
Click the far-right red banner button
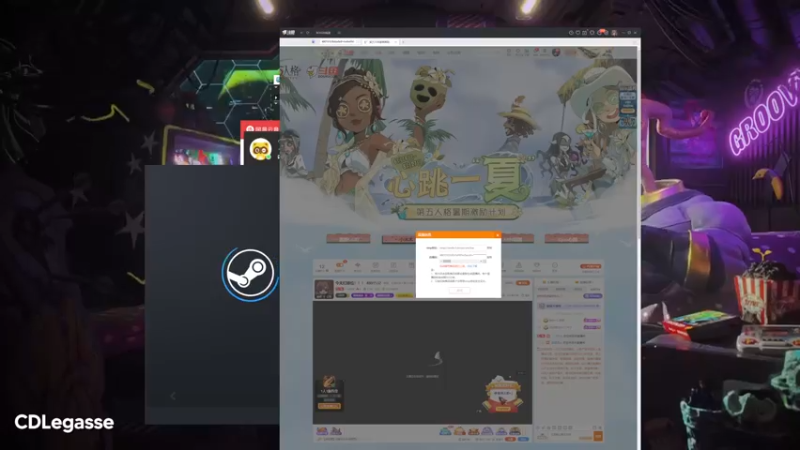pyautogui.click(x=566, y=238)
